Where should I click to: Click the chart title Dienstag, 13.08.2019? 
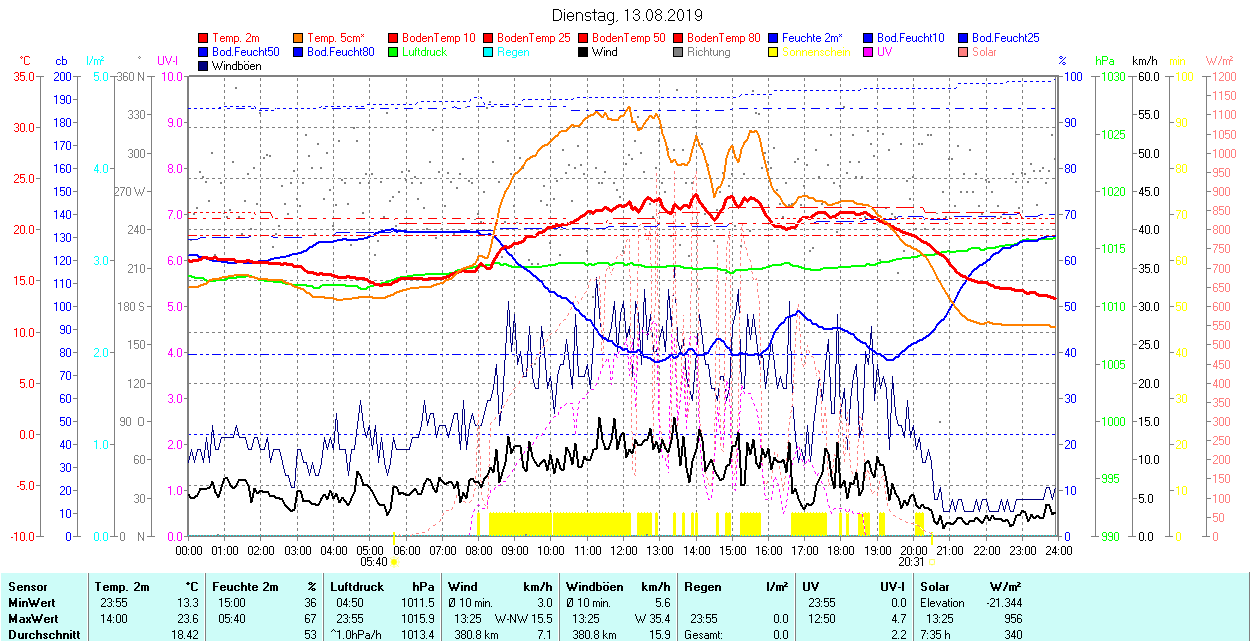[x=627, y=15]
